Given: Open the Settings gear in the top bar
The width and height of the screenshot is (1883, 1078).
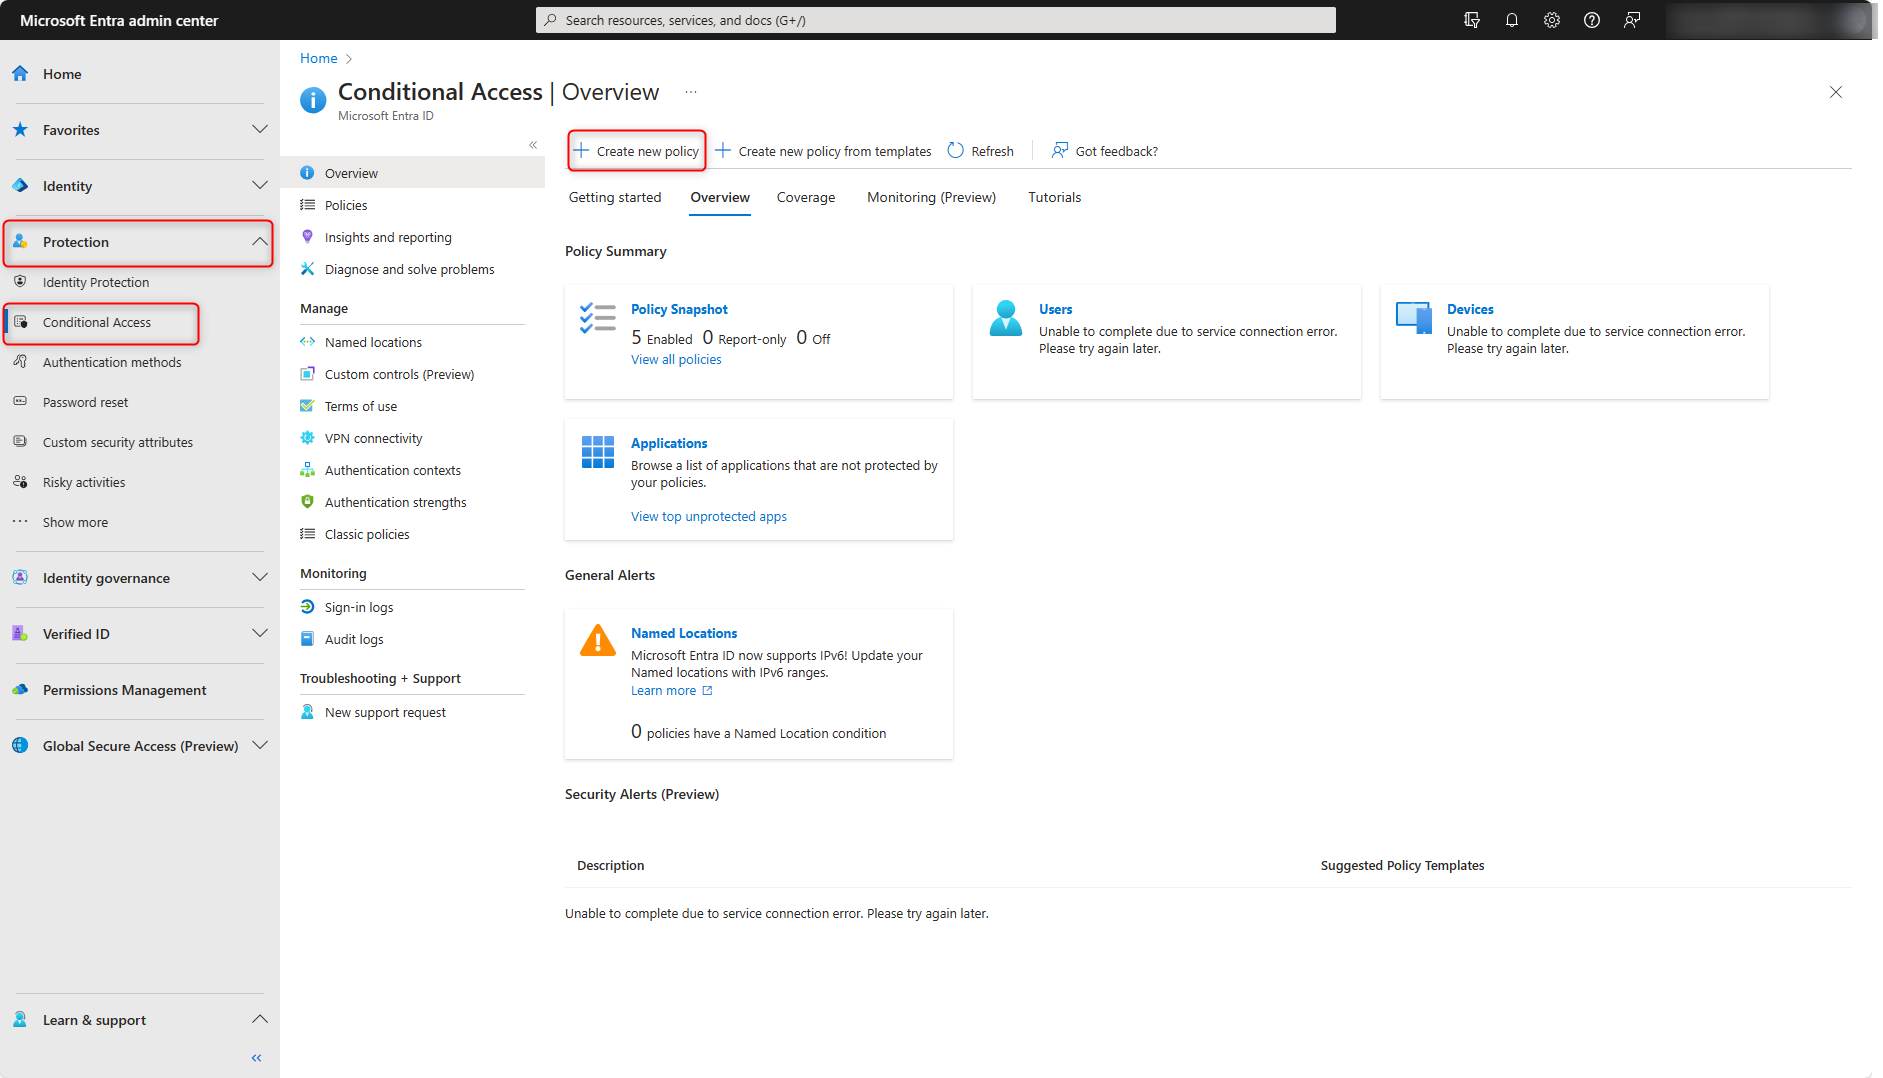Looking at the screenshot, I should 1551,19.
